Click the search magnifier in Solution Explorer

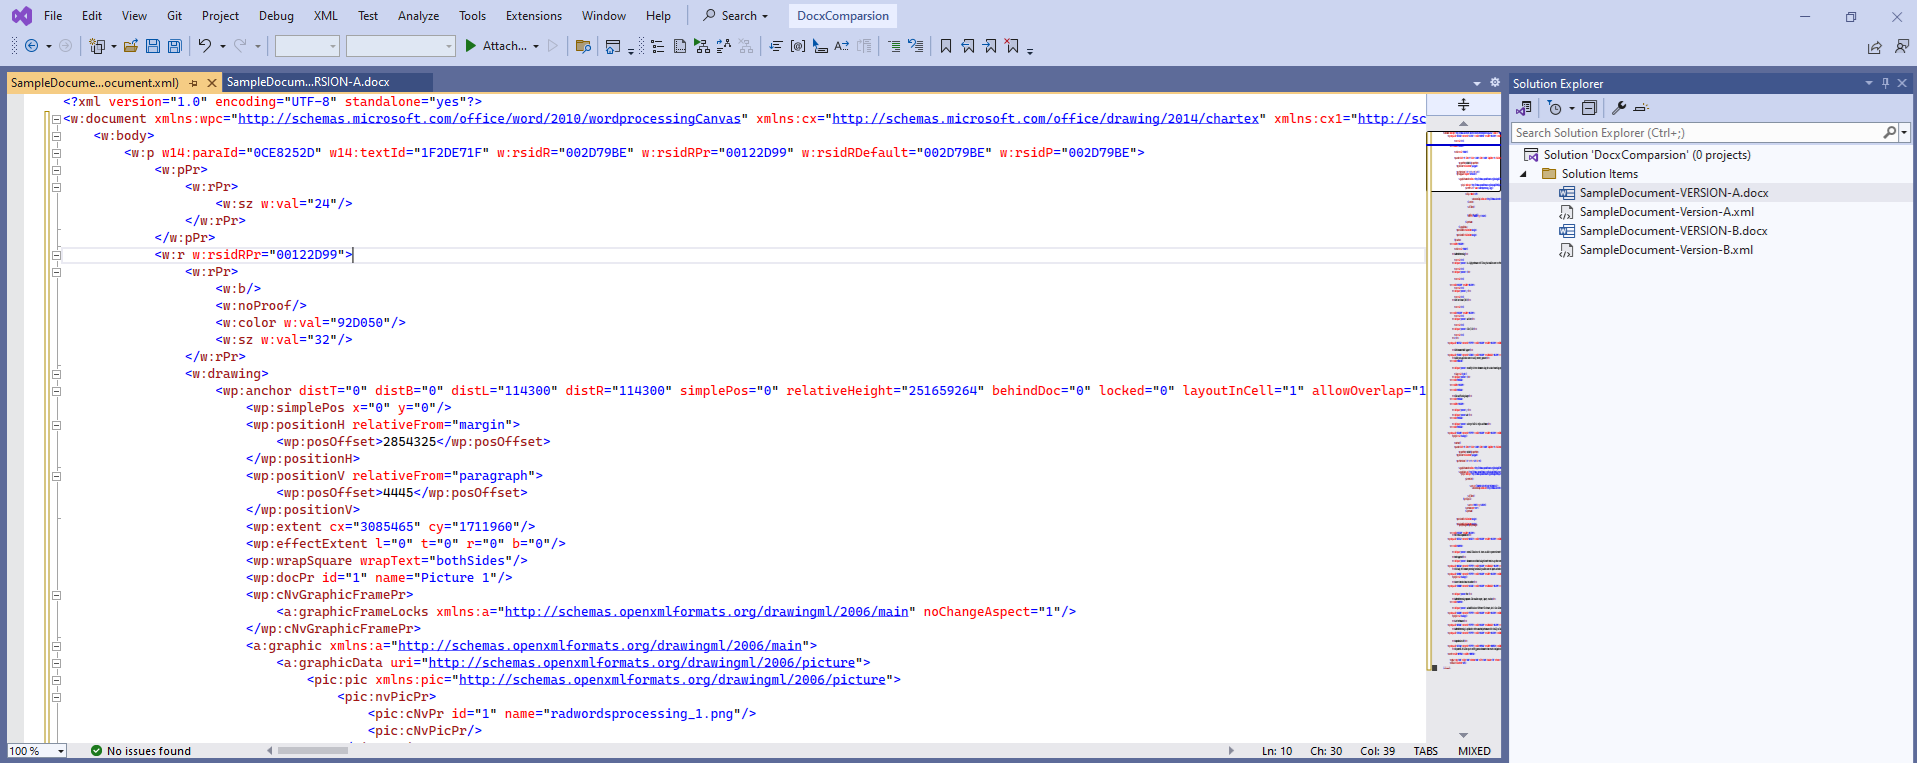click(1889, 133)
